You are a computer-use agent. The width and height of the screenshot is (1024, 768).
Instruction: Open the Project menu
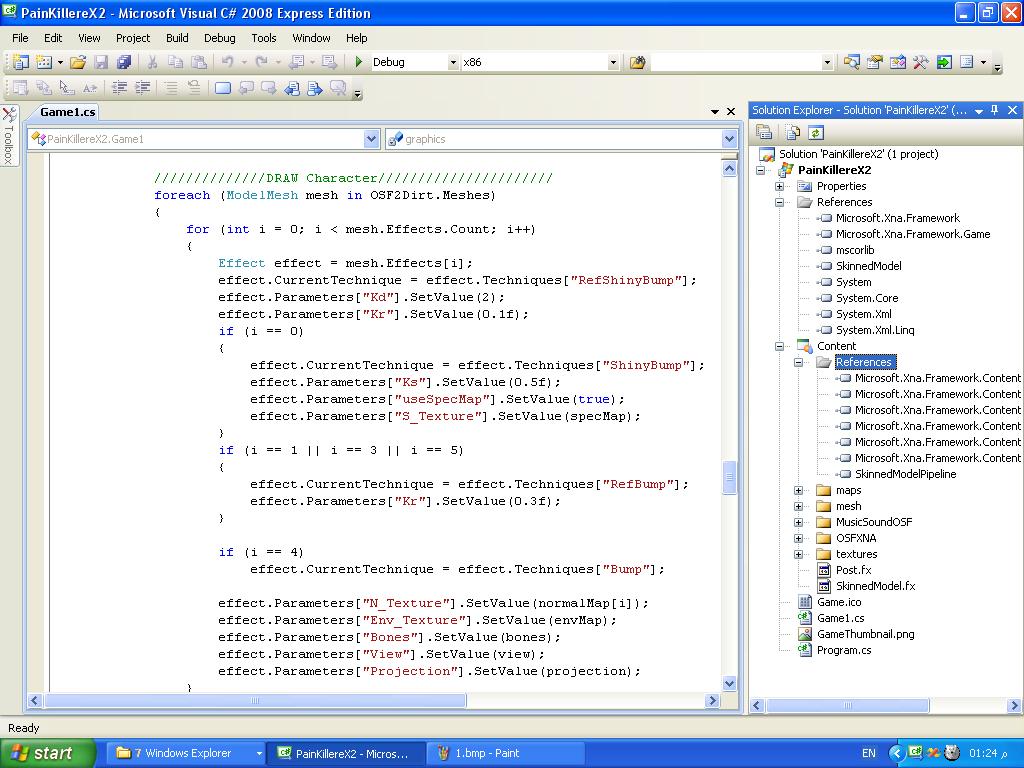133,38
